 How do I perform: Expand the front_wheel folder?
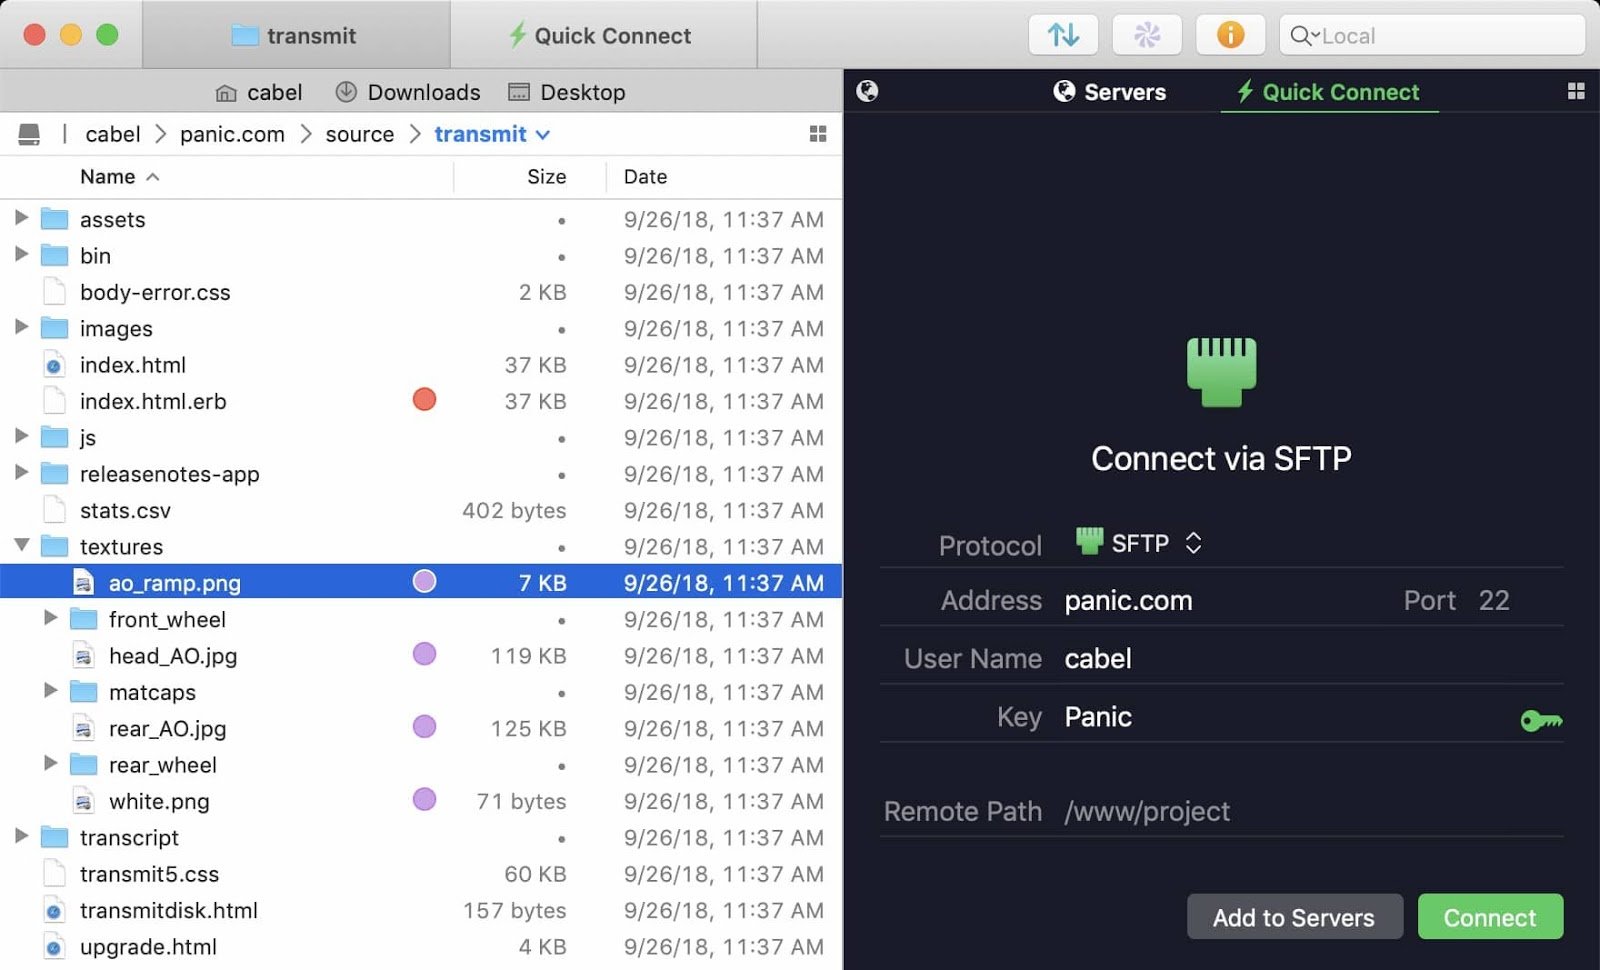52,619
